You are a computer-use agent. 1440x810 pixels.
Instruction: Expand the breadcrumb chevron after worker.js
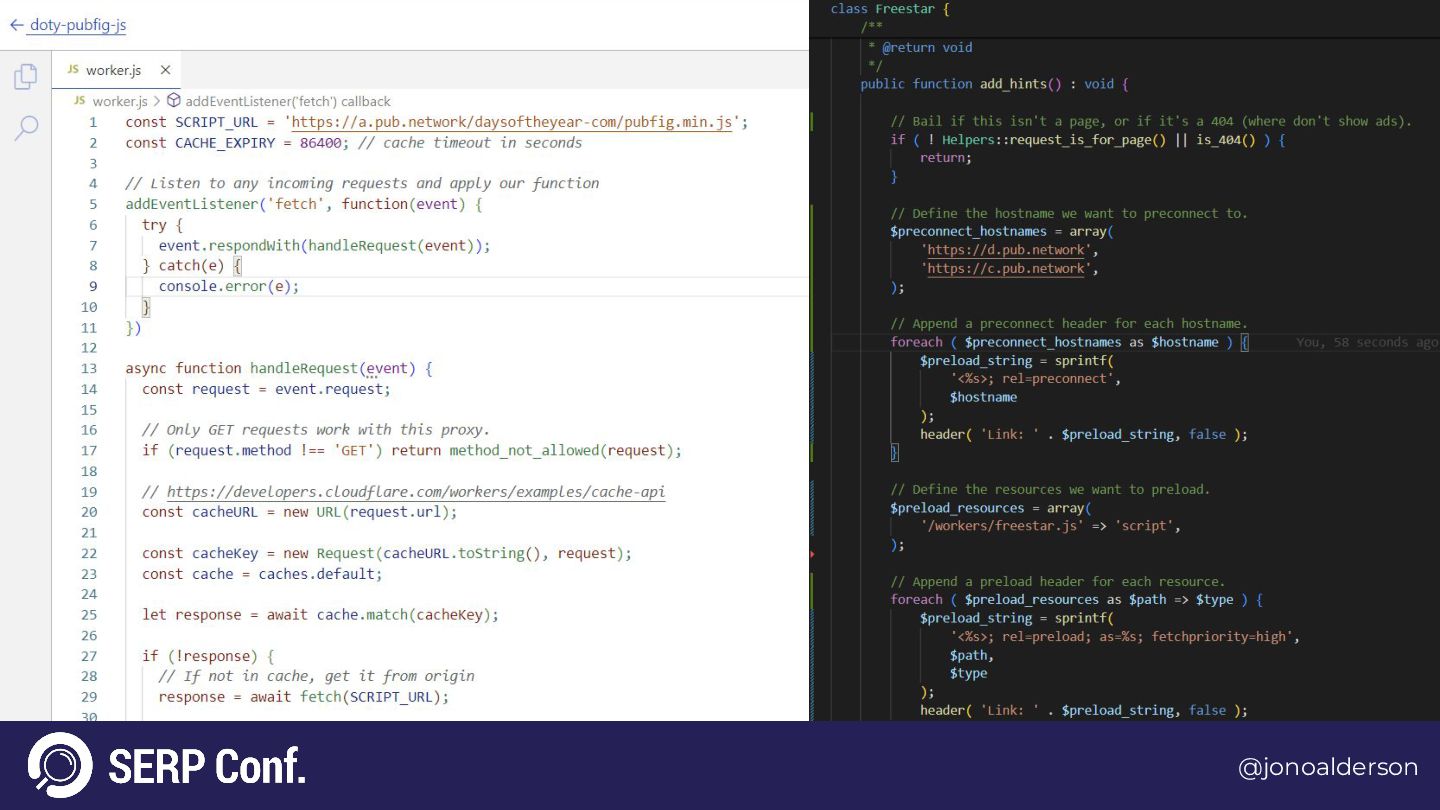[157, 101]
